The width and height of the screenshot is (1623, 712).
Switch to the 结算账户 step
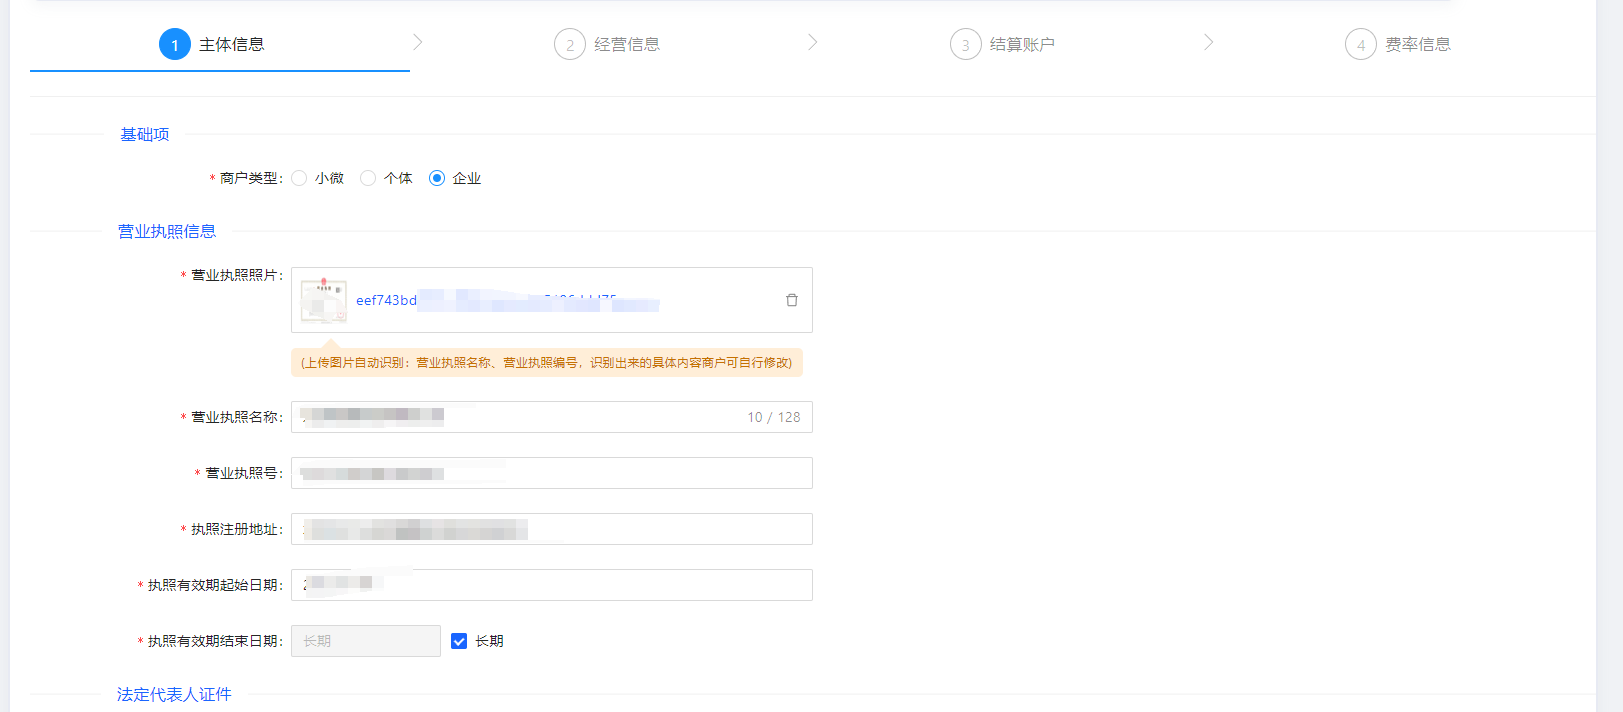tap(1022, 44)
